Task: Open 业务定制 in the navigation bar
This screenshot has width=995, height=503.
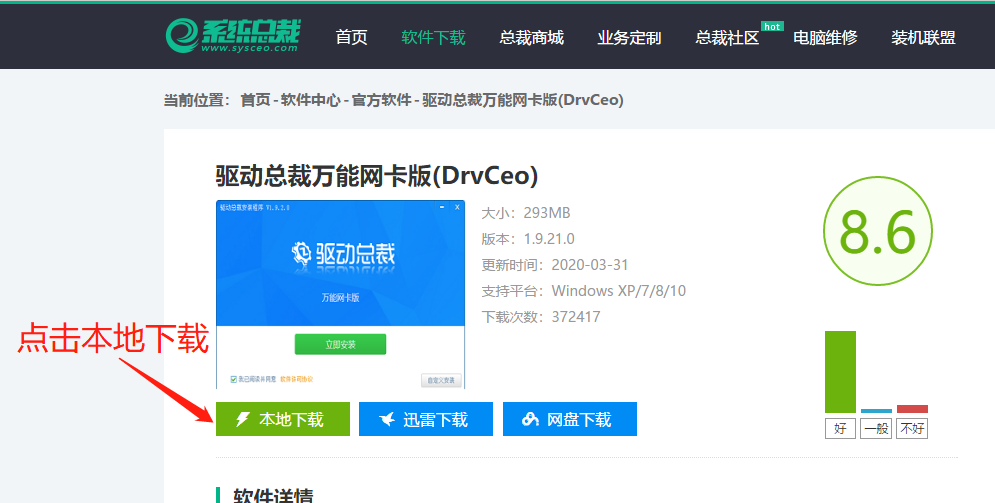Action: [x=629, y=37]
